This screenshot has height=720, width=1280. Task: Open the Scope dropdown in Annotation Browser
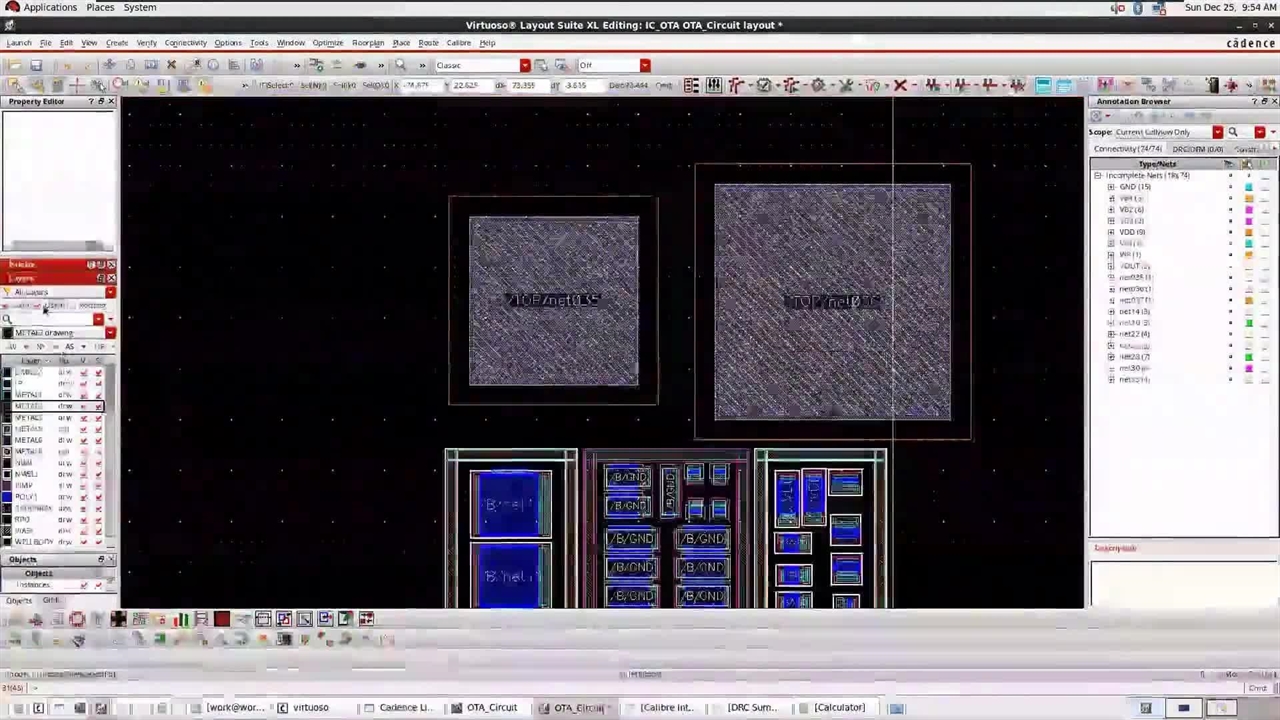coord(1217,132)
